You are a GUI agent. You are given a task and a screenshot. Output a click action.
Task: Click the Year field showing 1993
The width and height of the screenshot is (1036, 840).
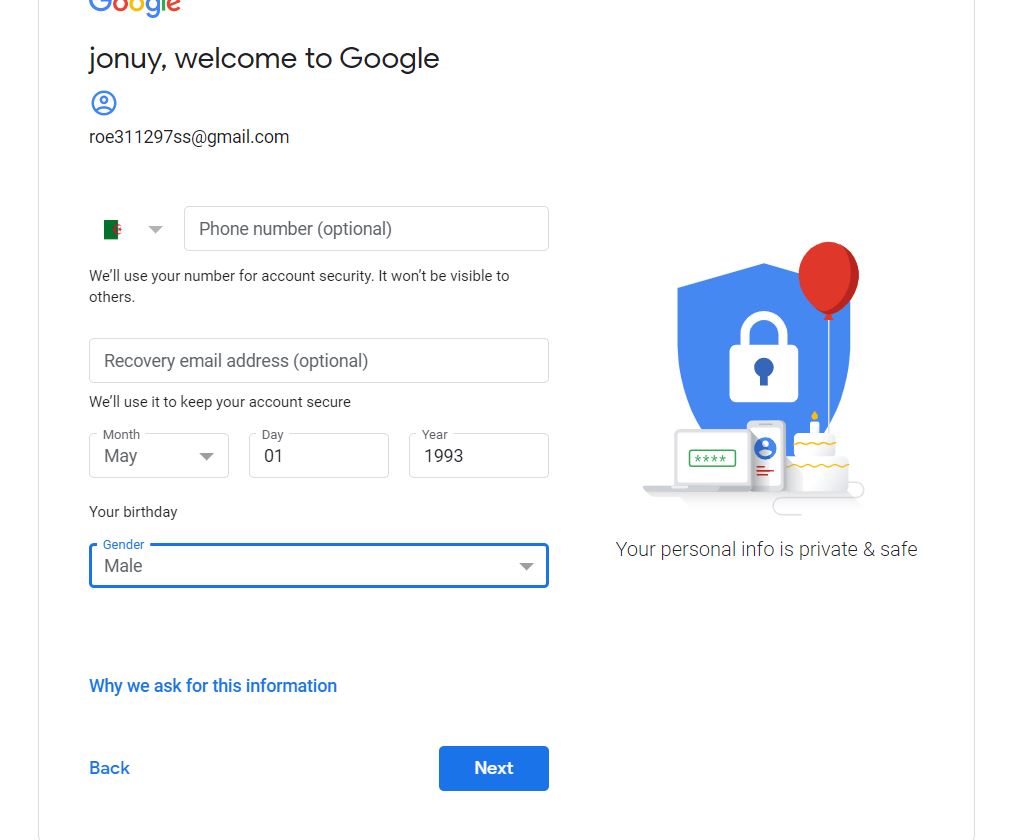(x=478, y=455)
